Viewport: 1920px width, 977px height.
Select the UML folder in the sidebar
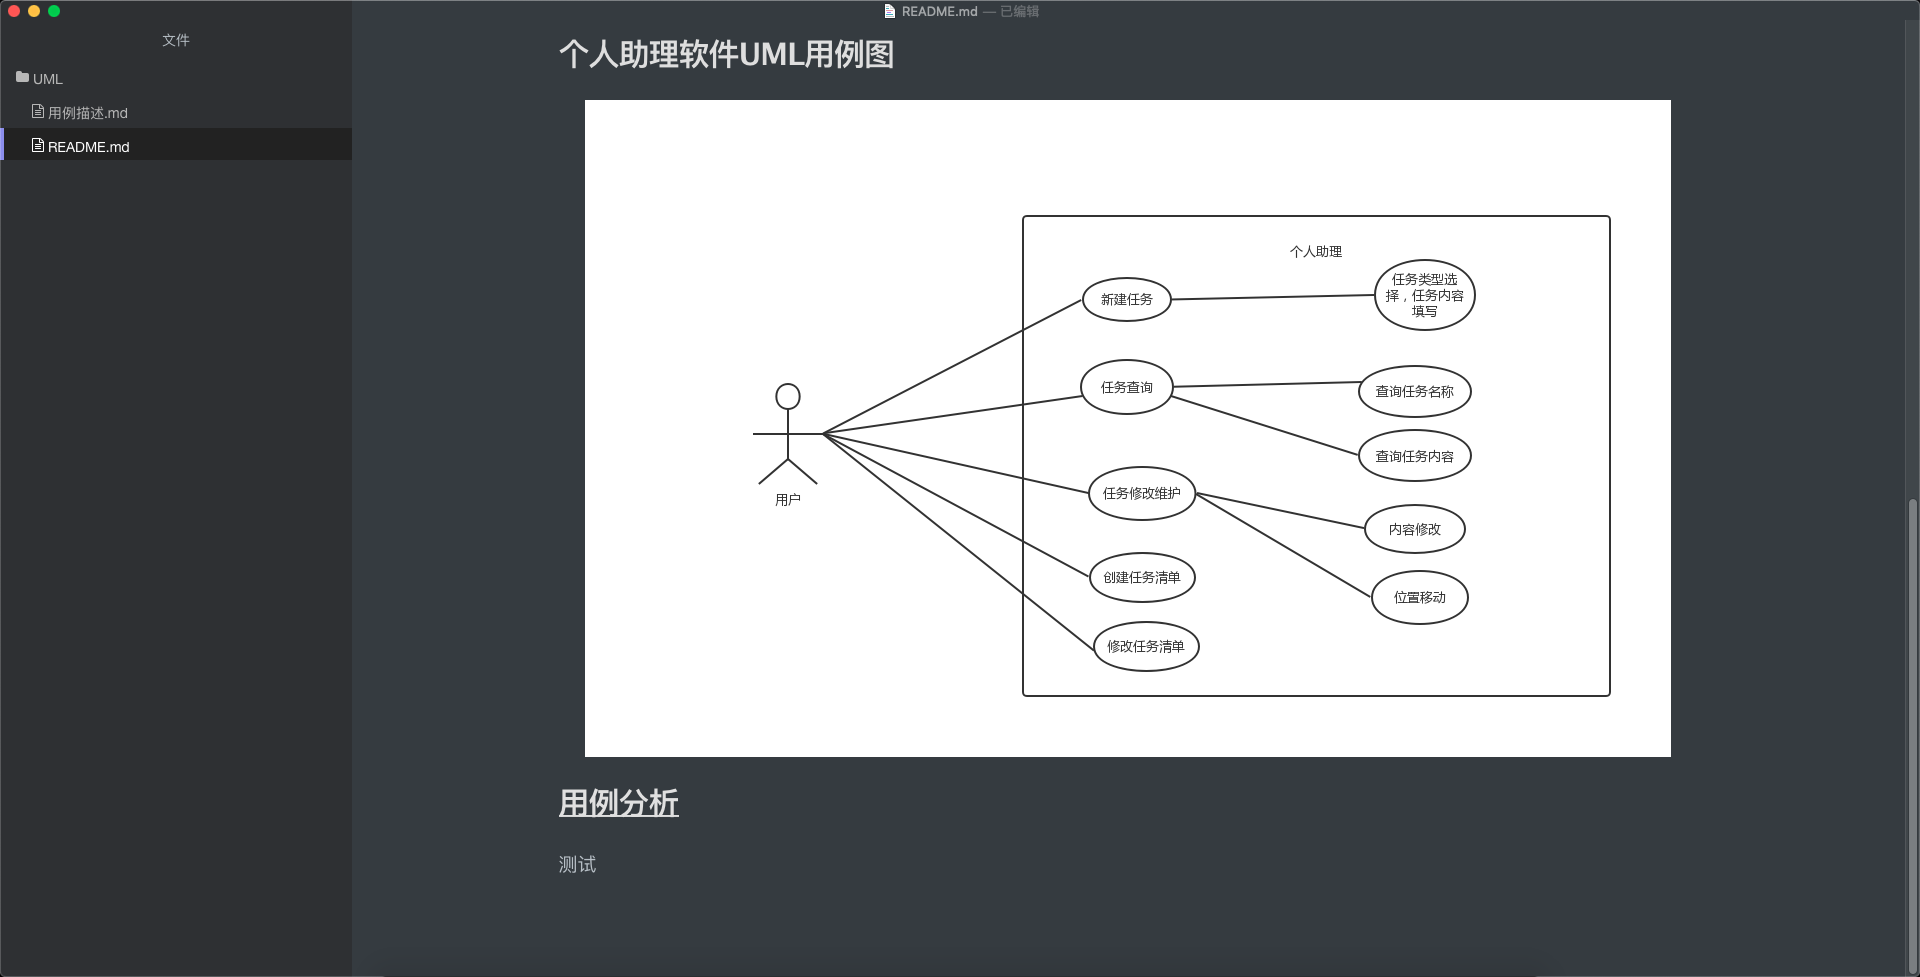tap(47, 78)
